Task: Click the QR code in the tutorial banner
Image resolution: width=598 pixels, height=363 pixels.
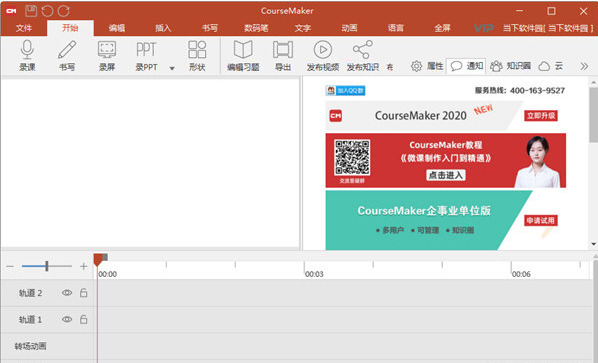Action: (352, 157)
